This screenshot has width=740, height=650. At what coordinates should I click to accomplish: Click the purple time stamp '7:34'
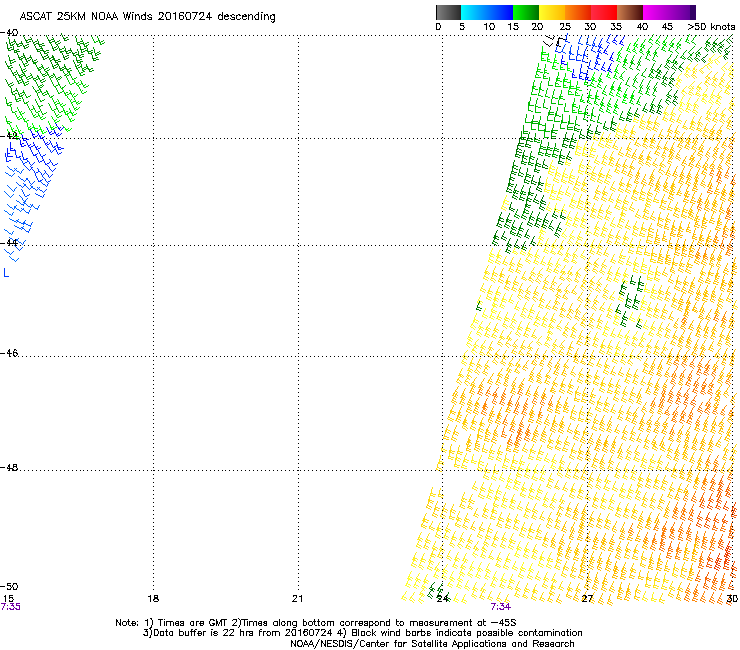point(500,607)
